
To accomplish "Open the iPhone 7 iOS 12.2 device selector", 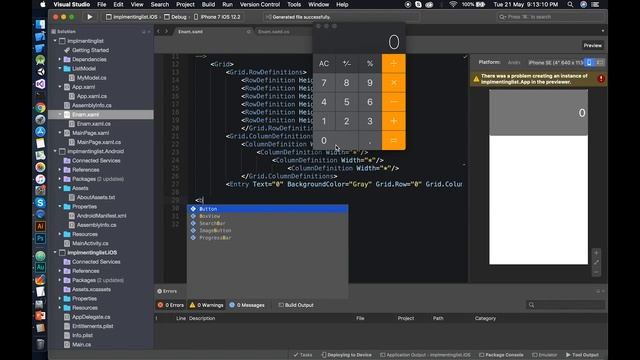I will 217,17.
